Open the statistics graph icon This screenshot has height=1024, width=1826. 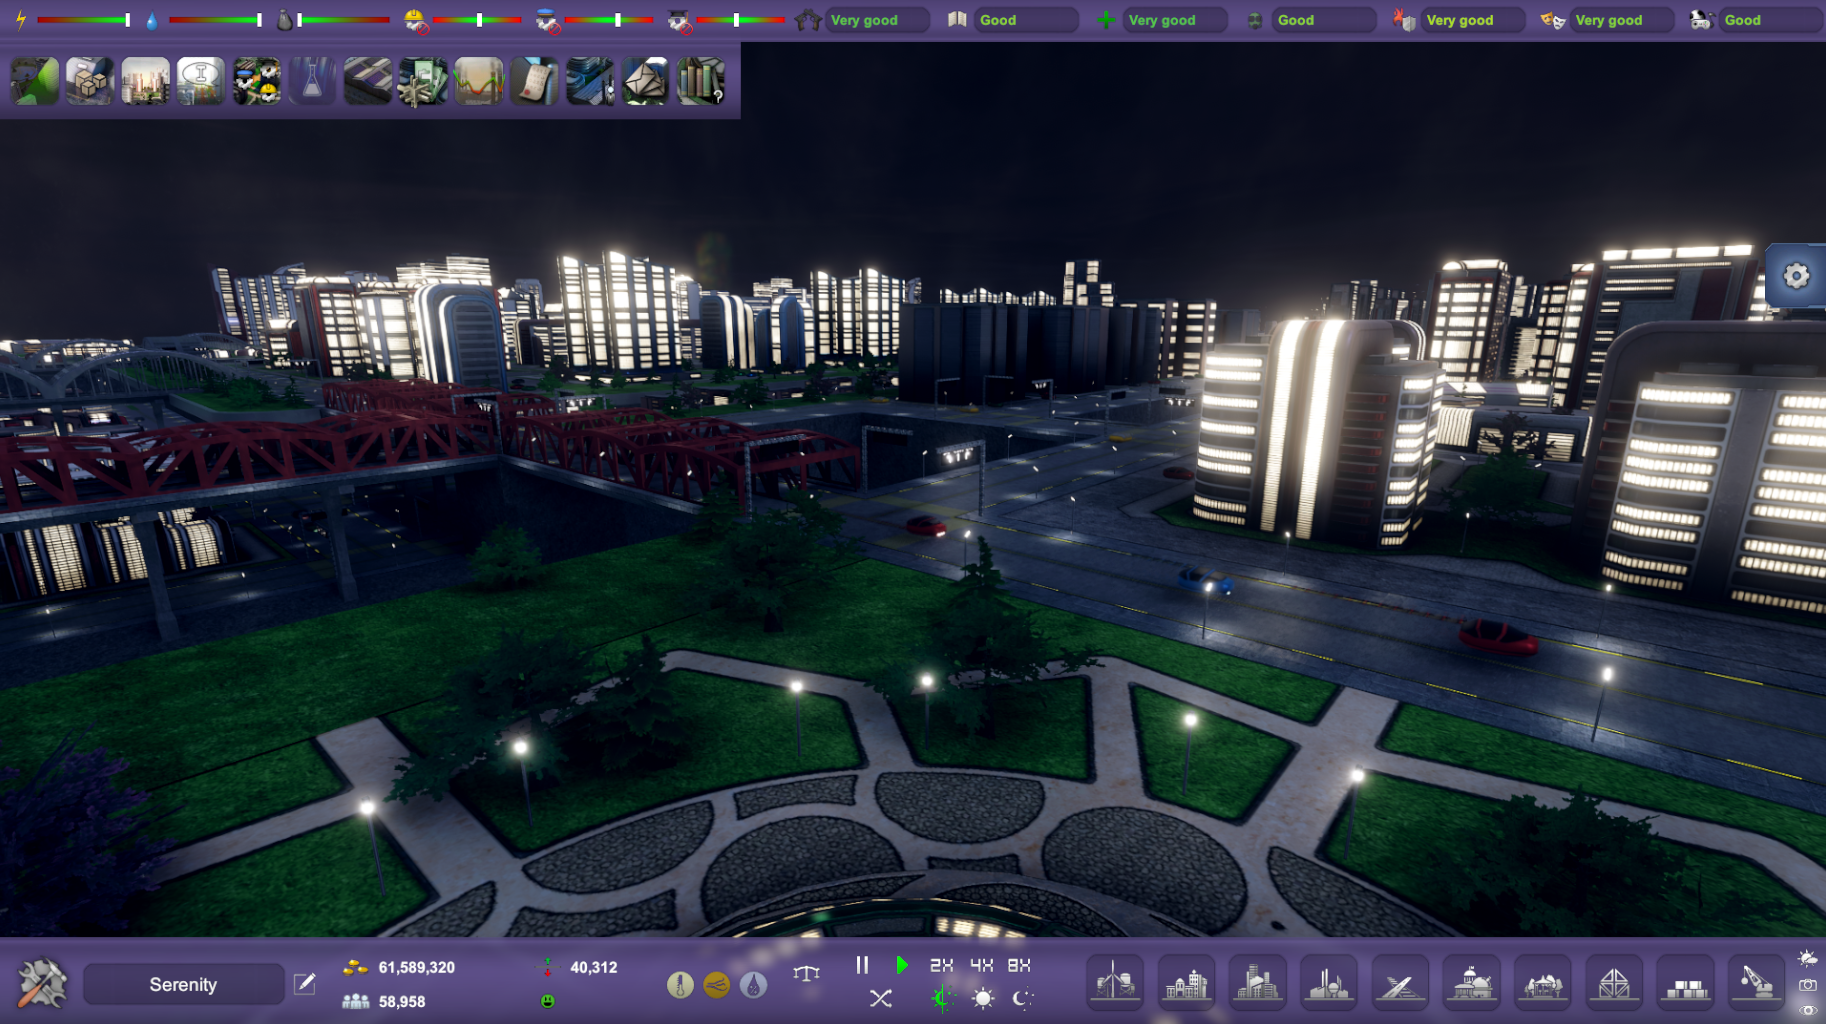coord(479,81)
